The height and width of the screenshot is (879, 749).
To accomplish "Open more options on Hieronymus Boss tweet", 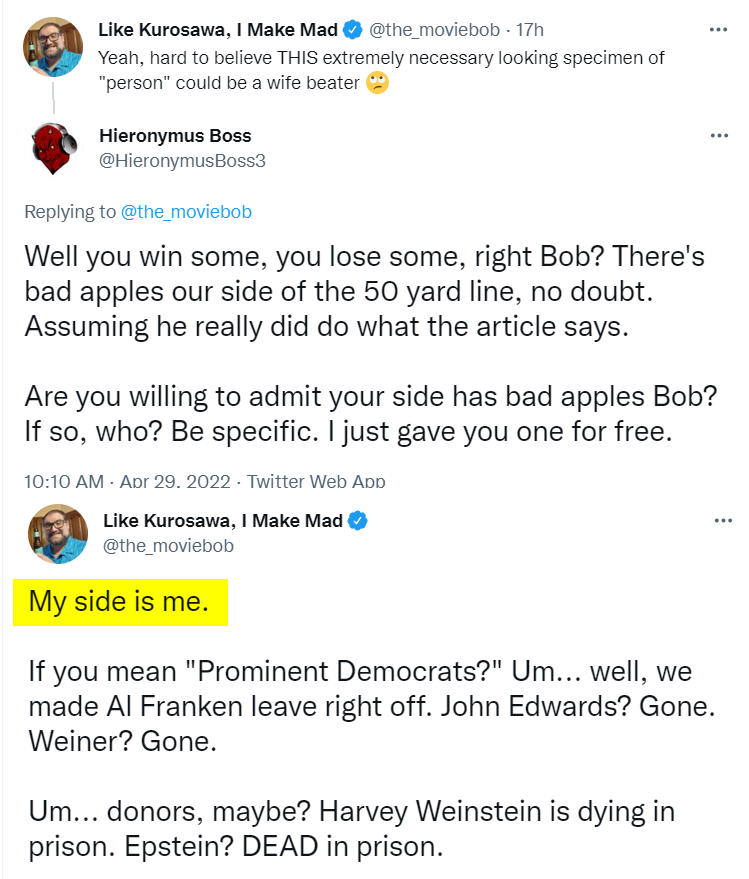I will (x=719, y=136).
